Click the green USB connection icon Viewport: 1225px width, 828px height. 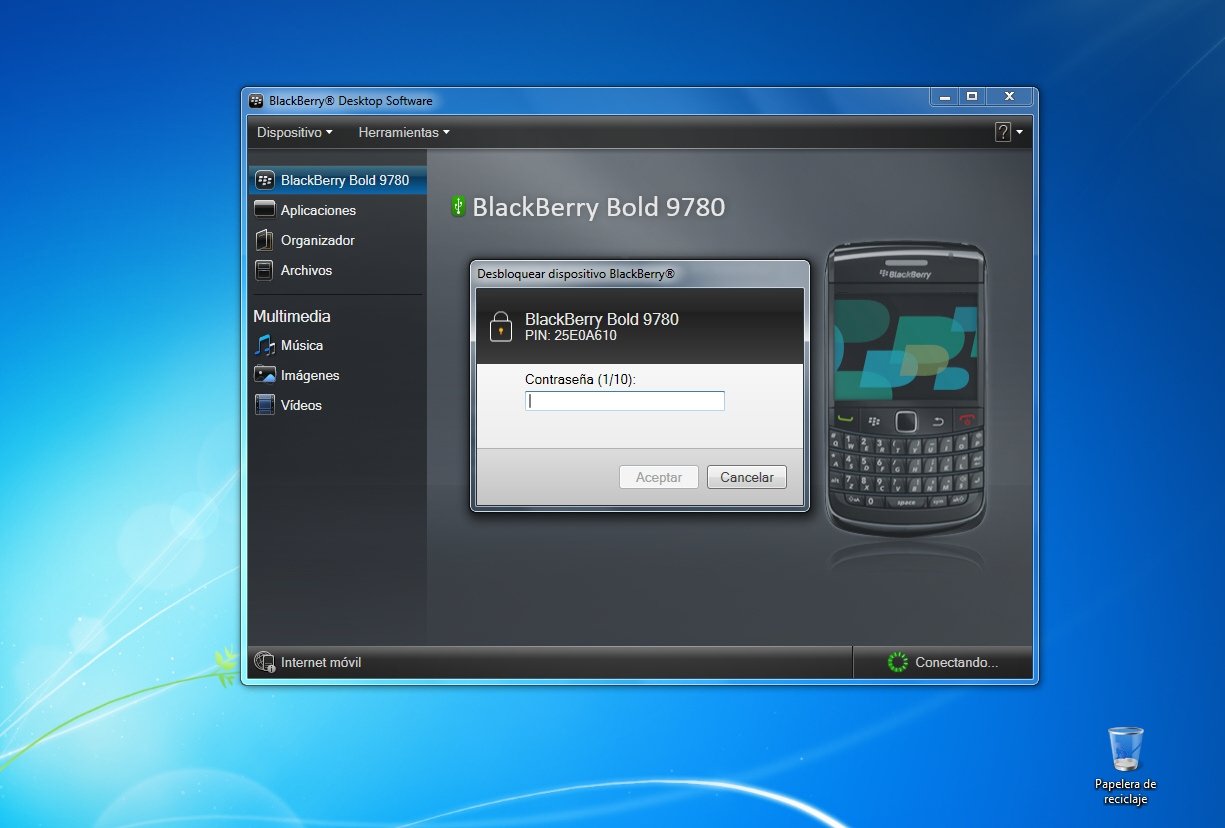(458, 206)
